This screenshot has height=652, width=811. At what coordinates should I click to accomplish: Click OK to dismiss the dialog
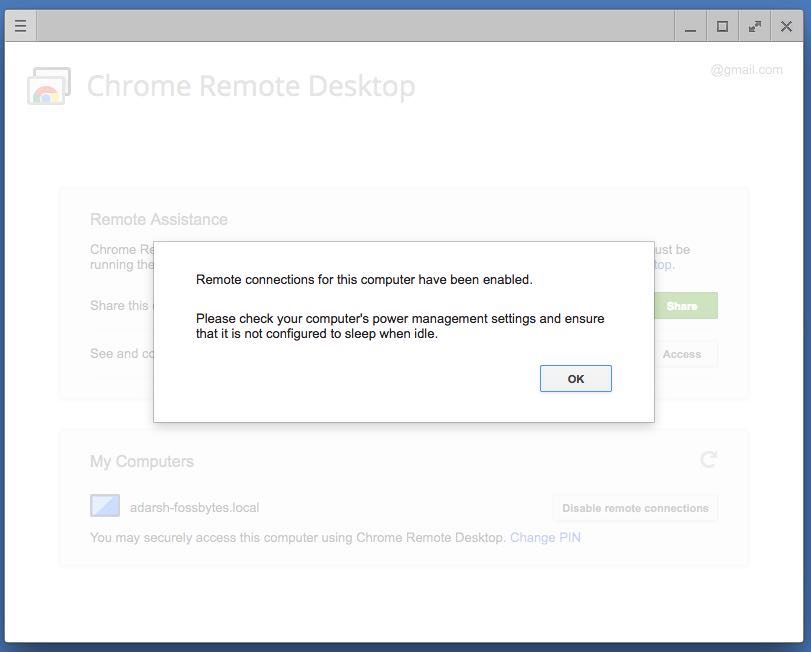(x=575, y=378)
